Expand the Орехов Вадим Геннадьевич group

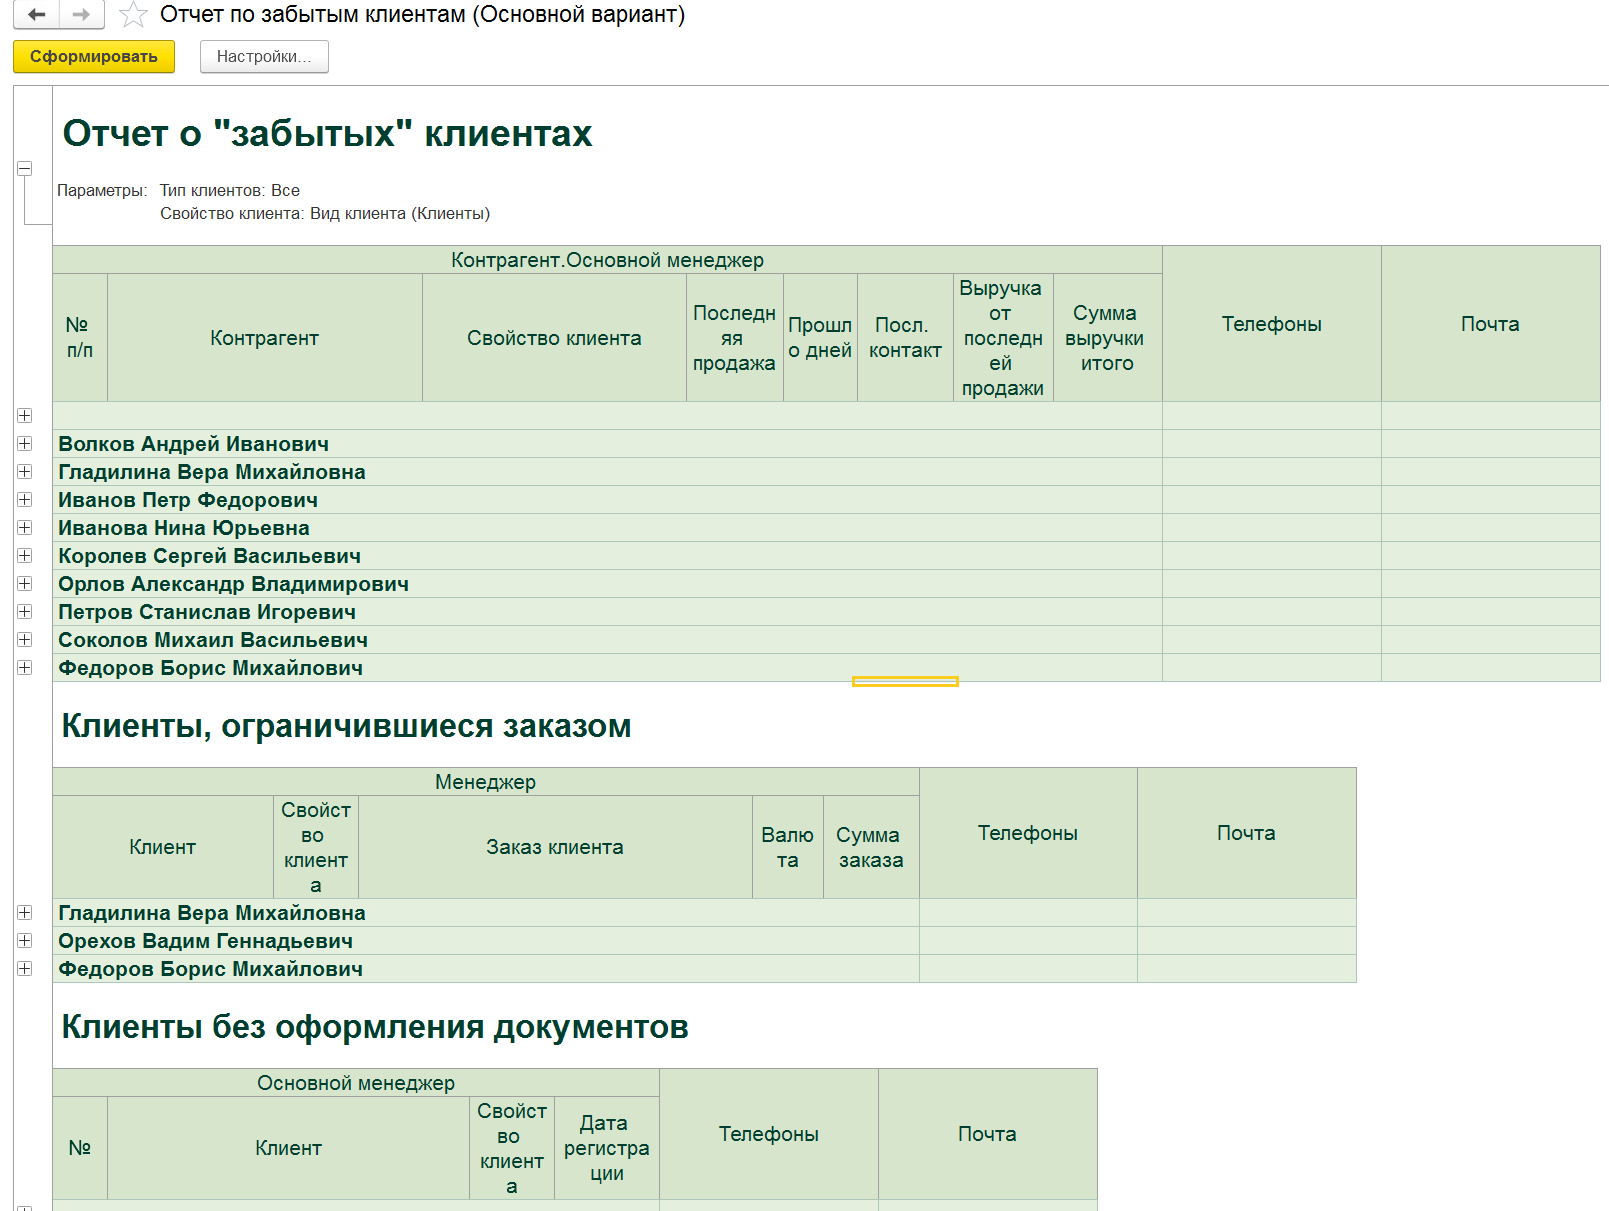point(25,941)
